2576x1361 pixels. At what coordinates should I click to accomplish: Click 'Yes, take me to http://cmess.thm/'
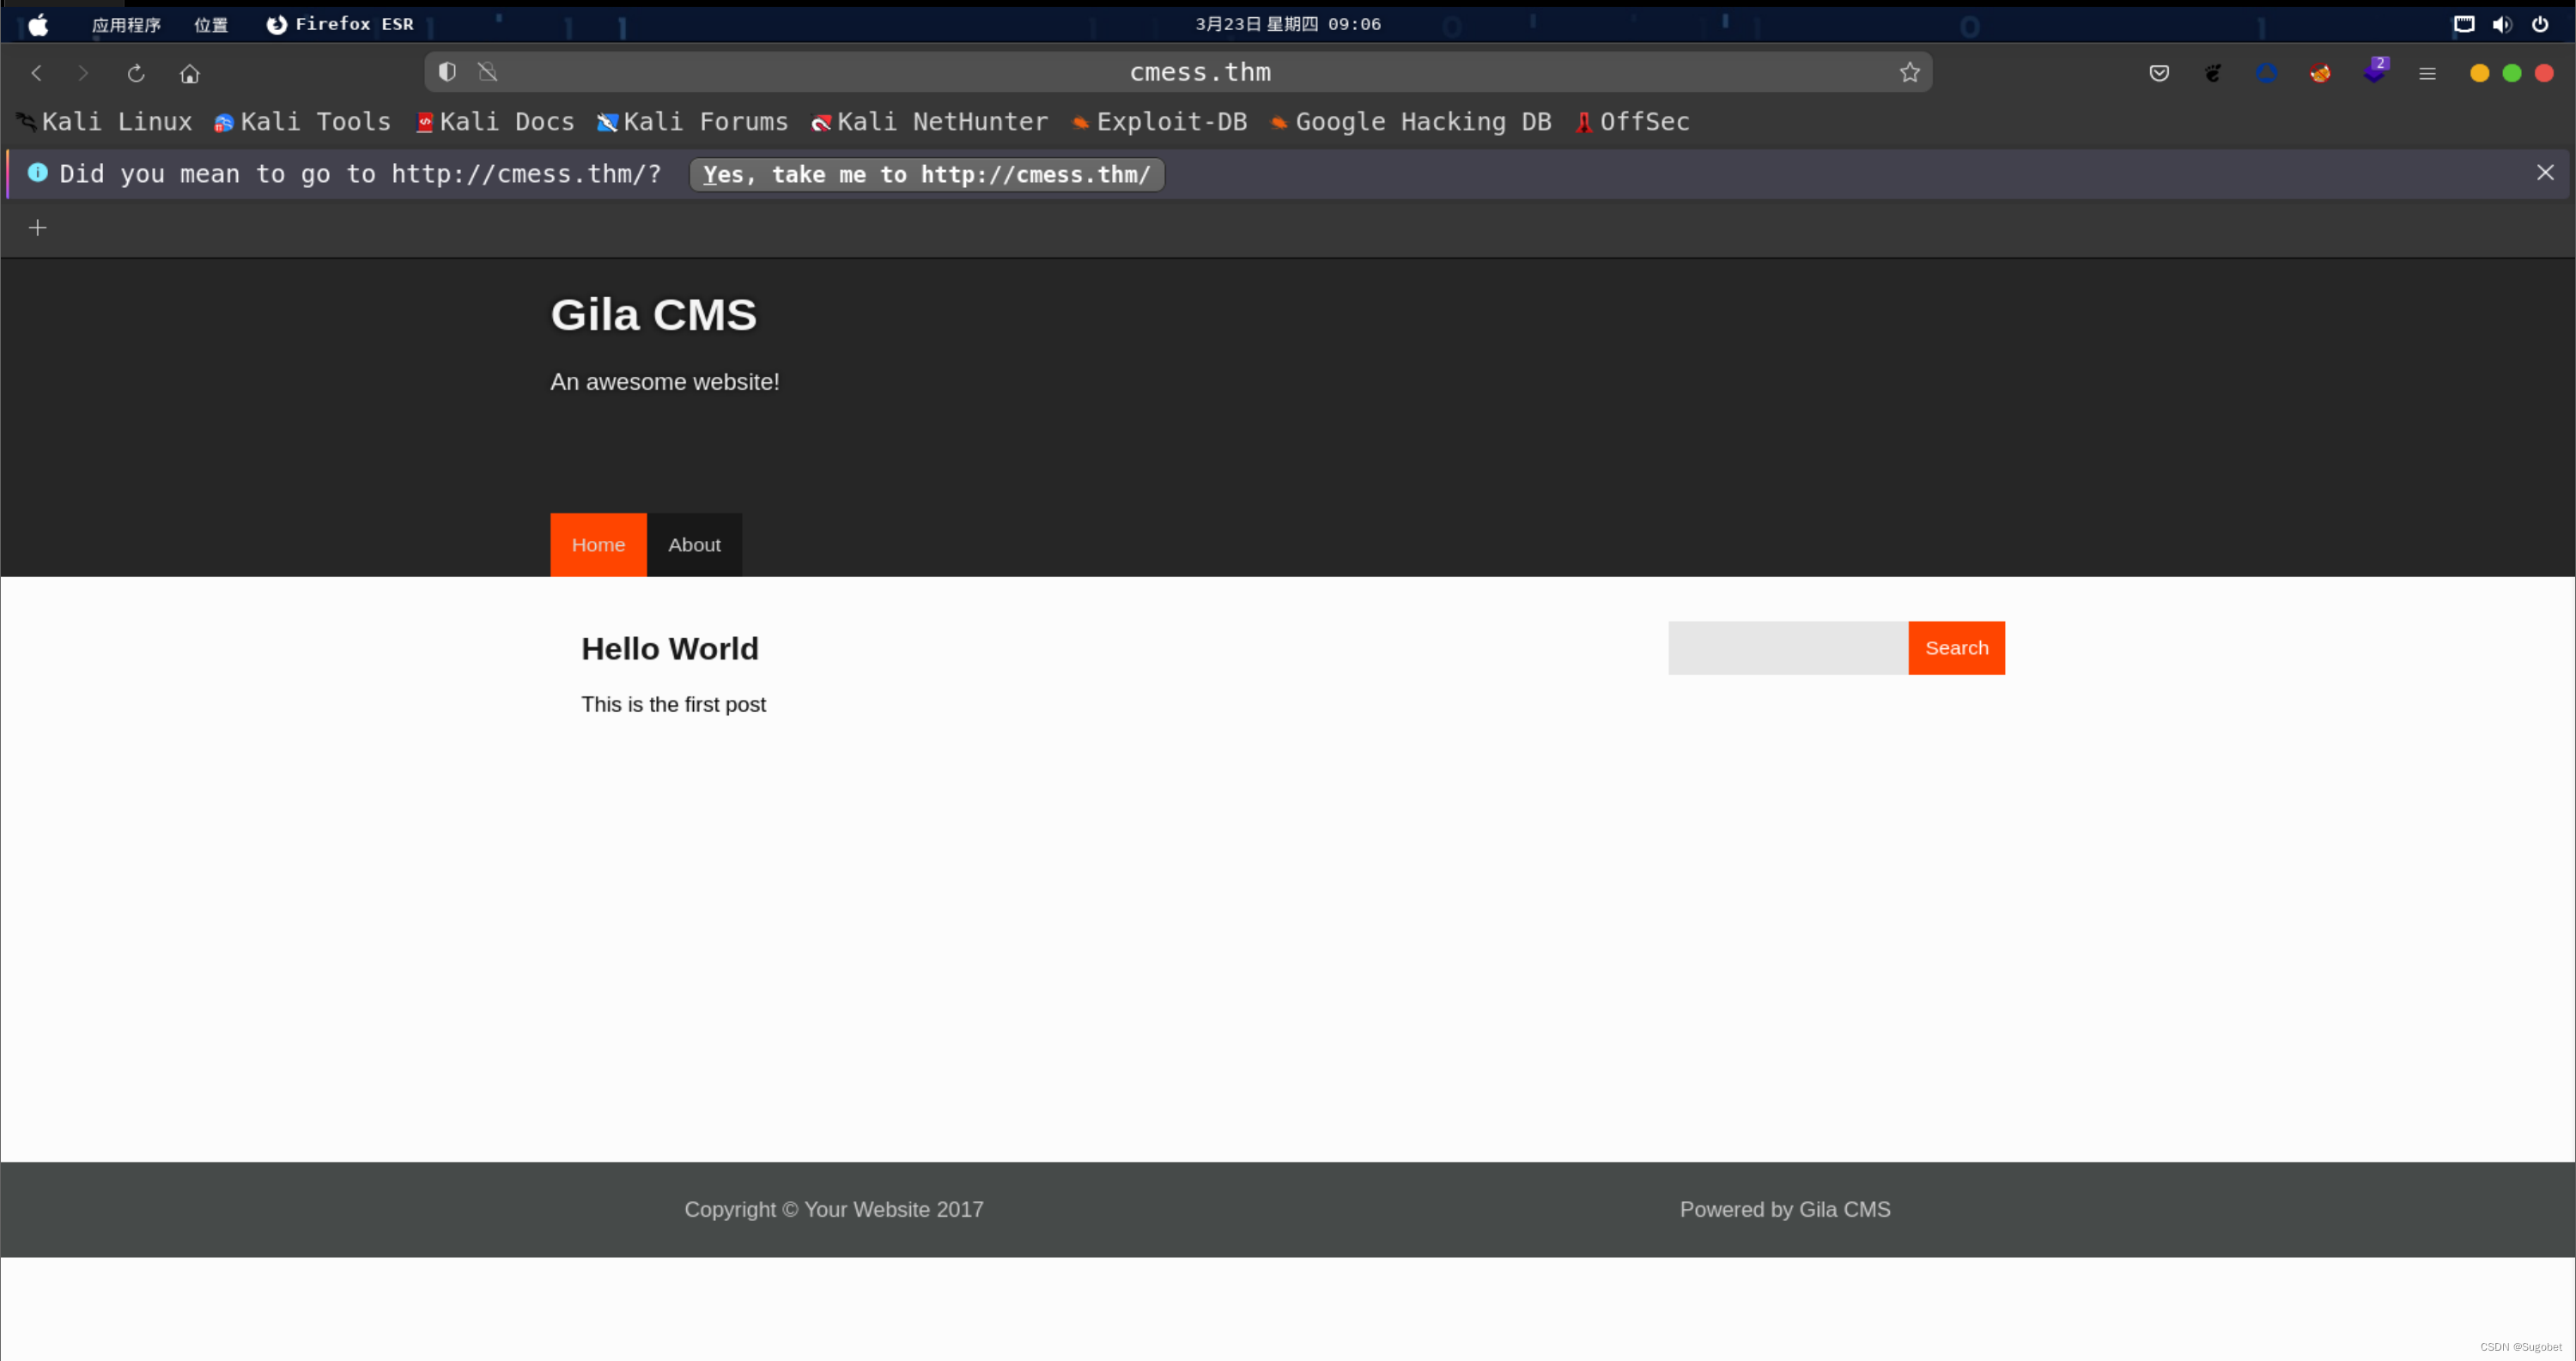(926, 174)
